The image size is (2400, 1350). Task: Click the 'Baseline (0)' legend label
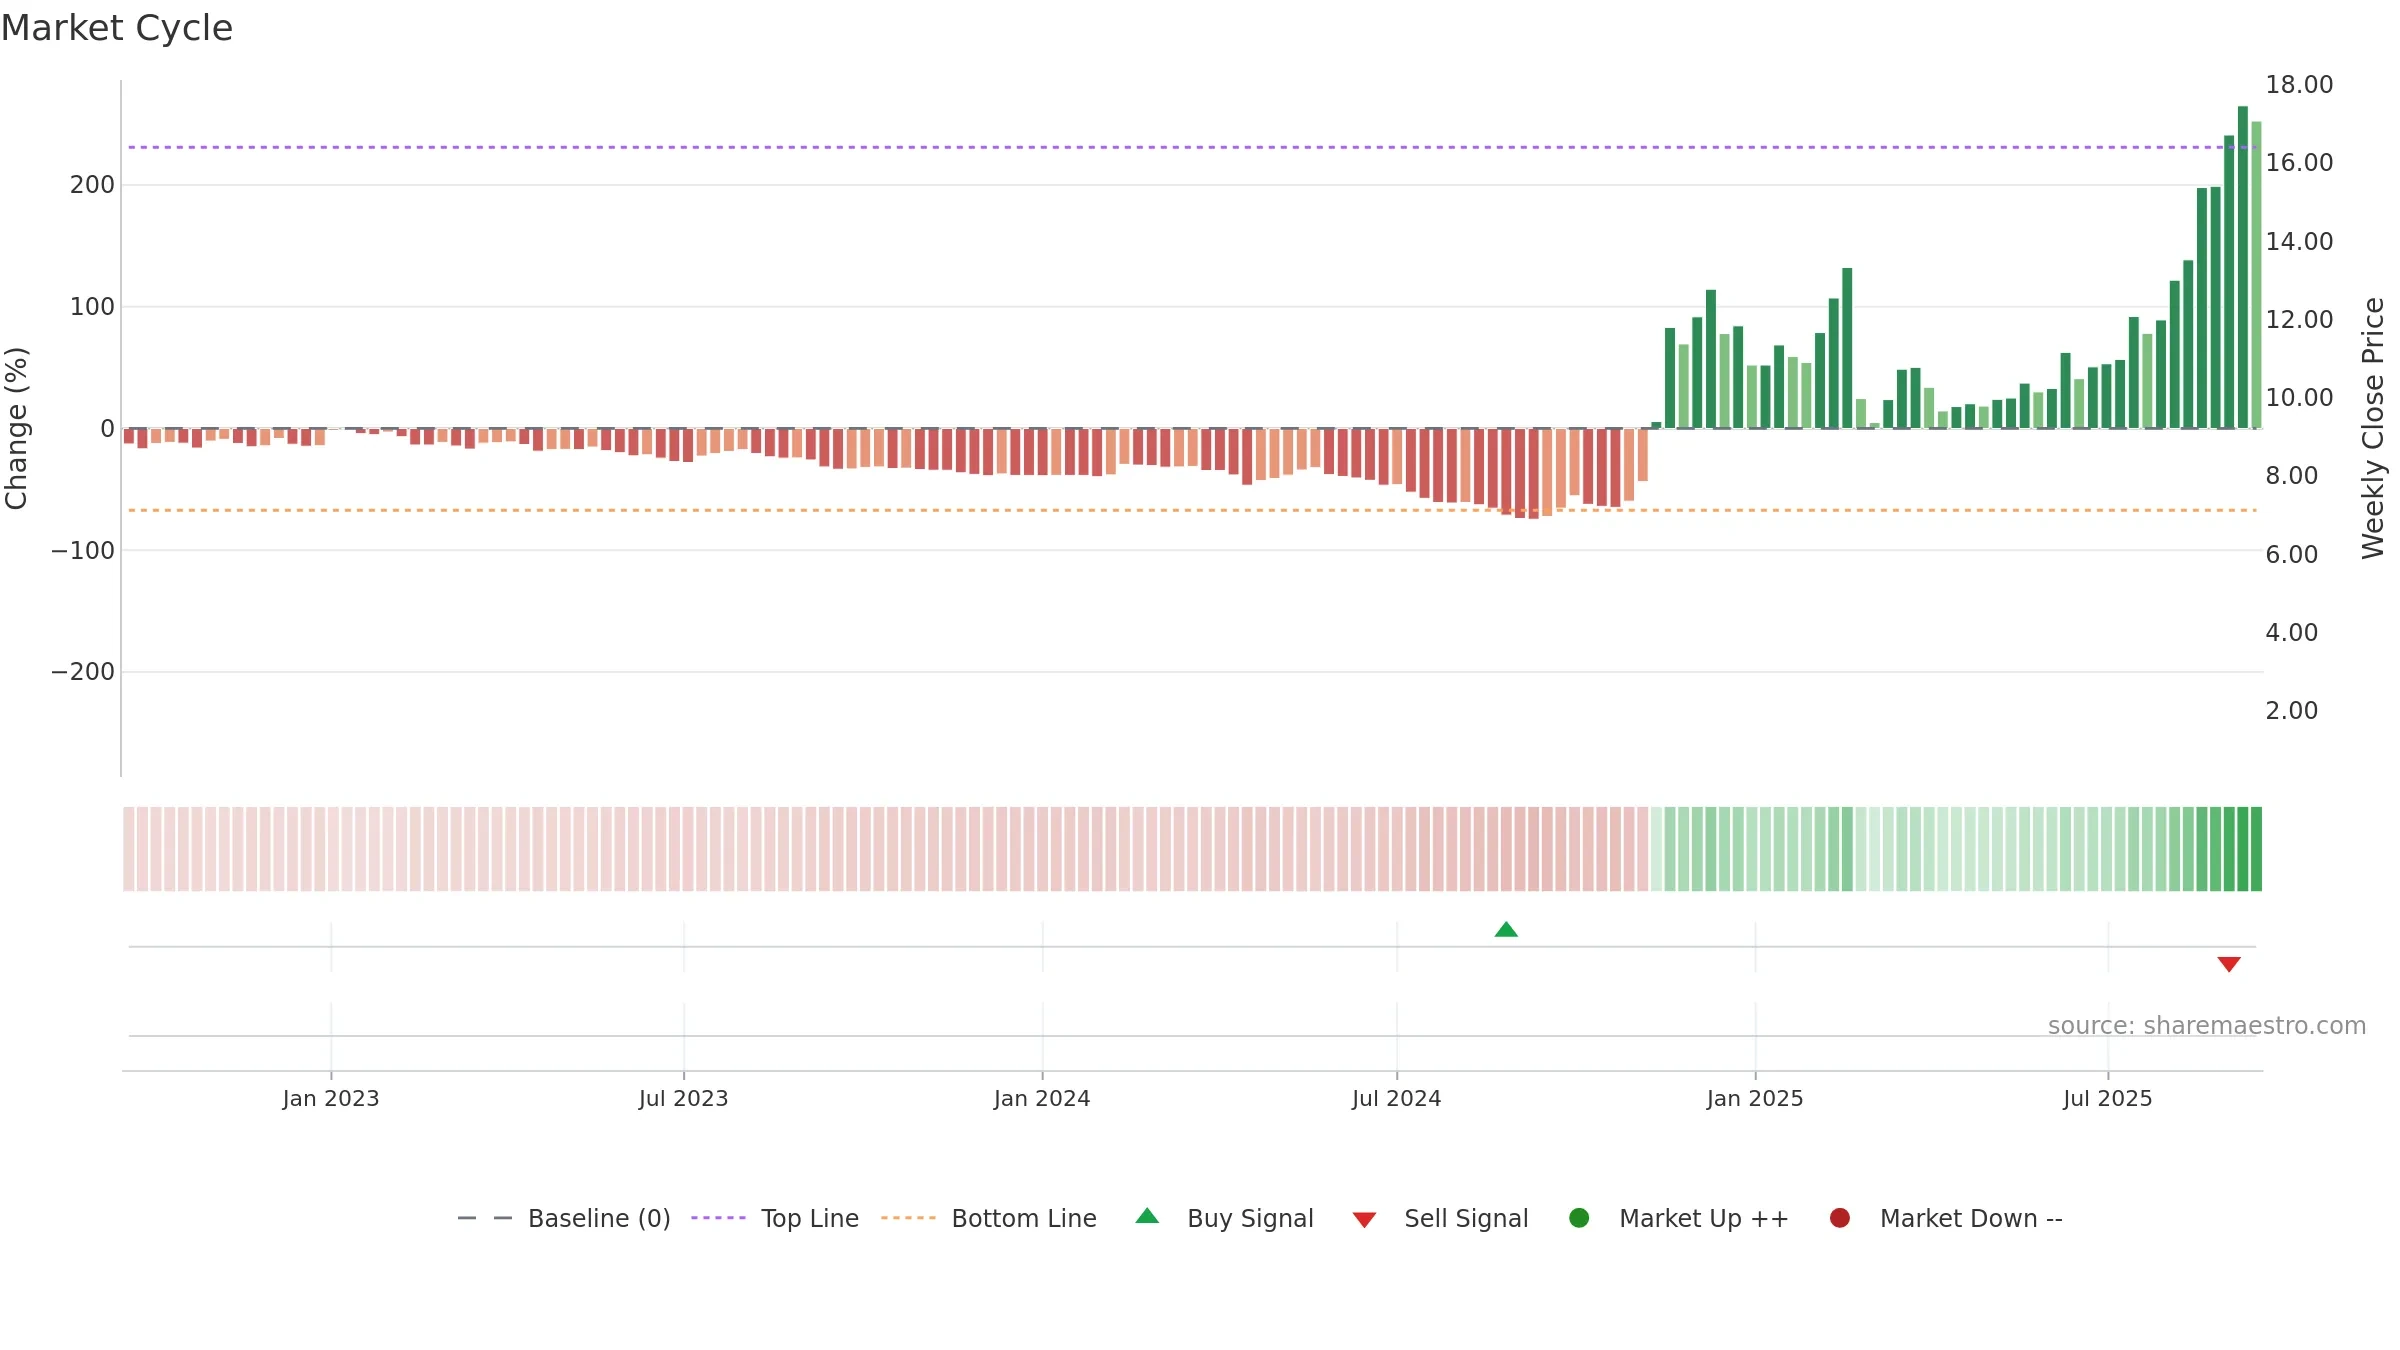(x=599, y=1219)
